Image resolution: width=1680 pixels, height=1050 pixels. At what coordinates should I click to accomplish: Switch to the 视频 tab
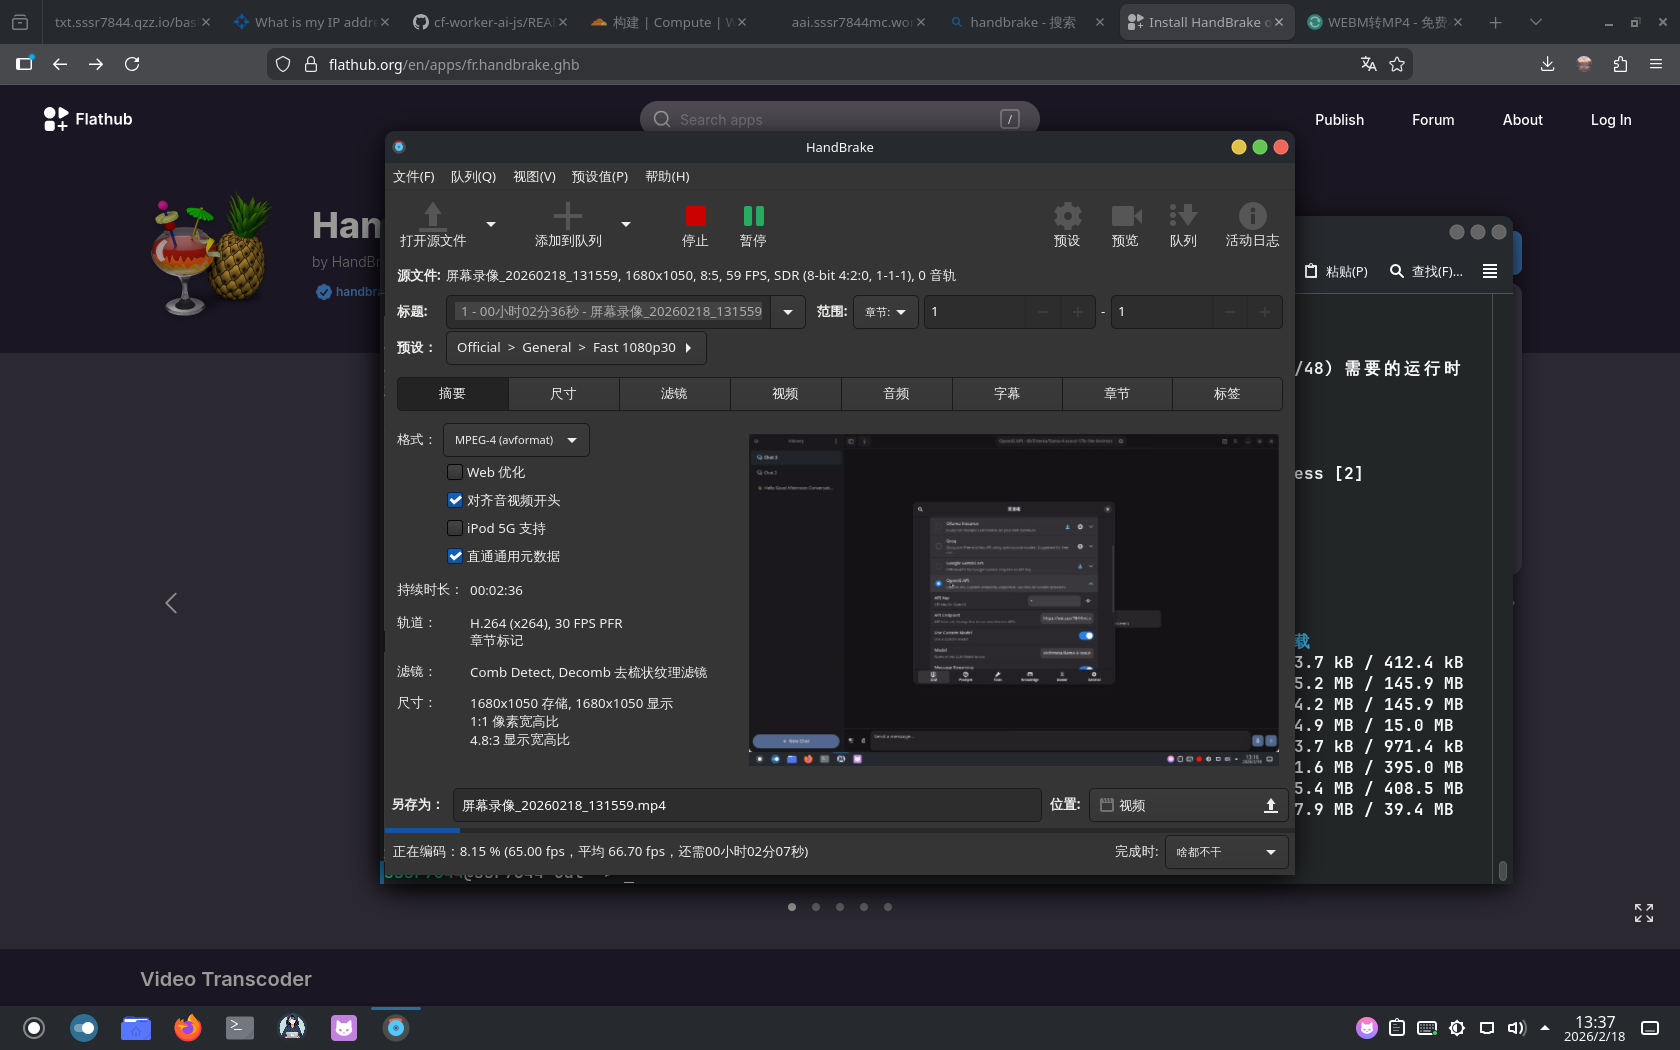pos(785,394)
